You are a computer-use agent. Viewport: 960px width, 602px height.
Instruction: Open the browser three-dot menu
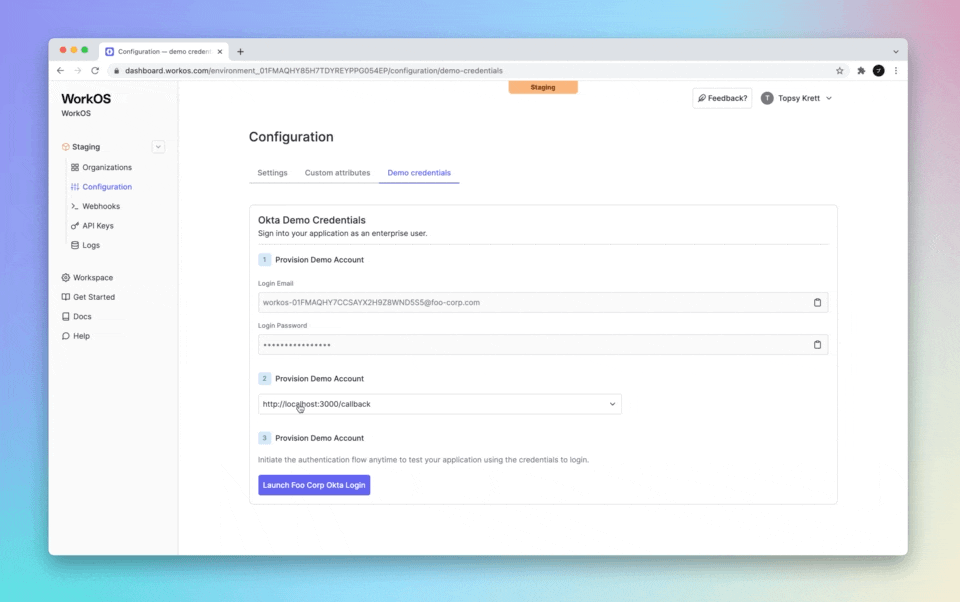click(x=896, y=70)
